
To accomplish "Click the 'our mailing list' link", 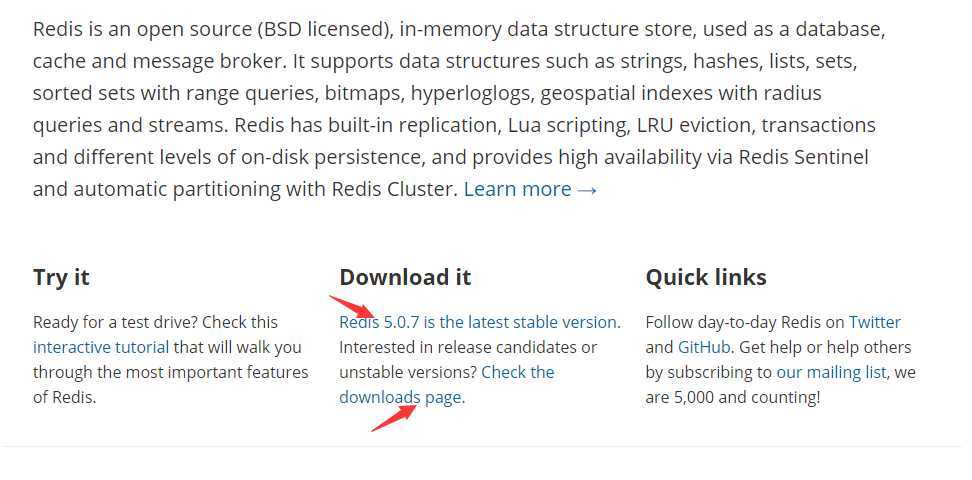I will coord(832,372).
